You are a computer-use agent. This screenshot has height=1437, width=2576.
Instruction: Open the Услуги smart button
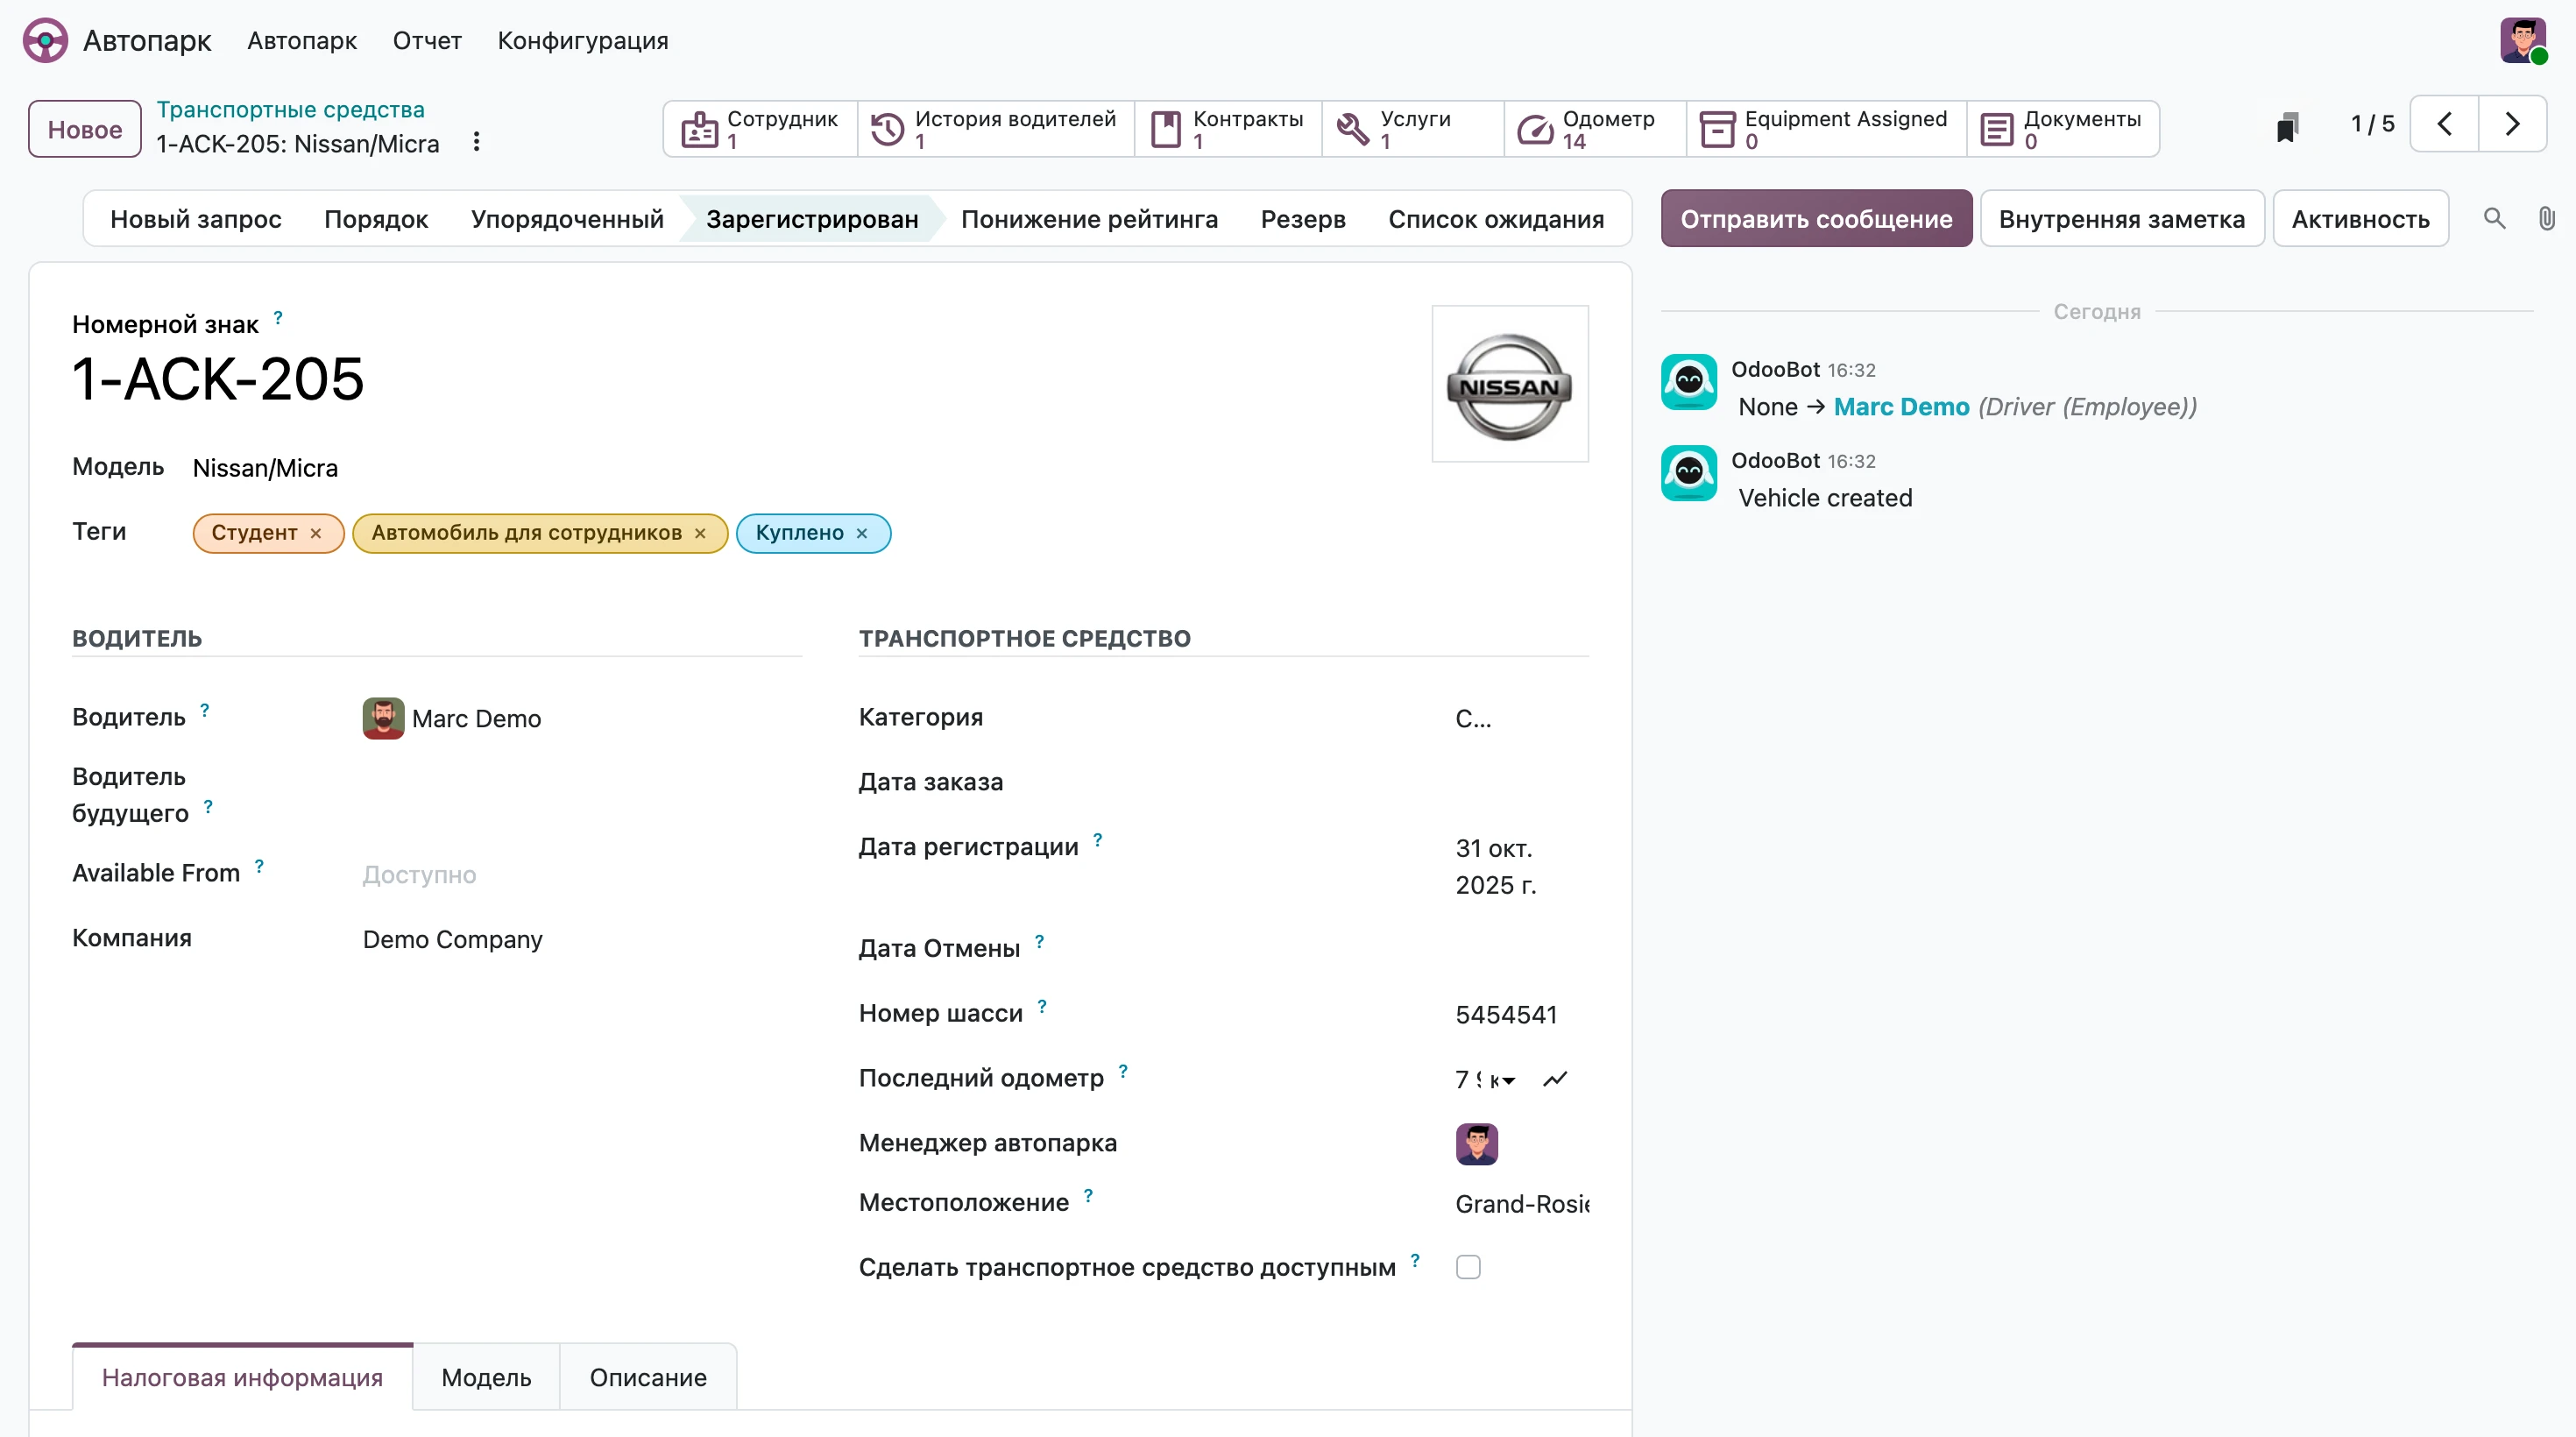point(1412,129)
